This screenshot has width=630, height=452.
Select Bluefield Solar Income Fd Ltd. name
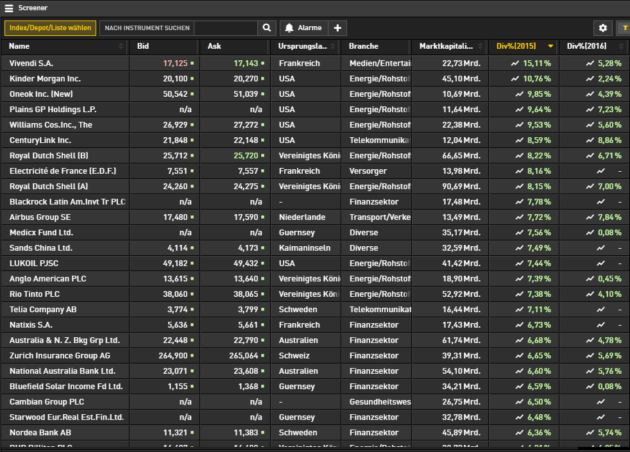[x=66, y=387]
